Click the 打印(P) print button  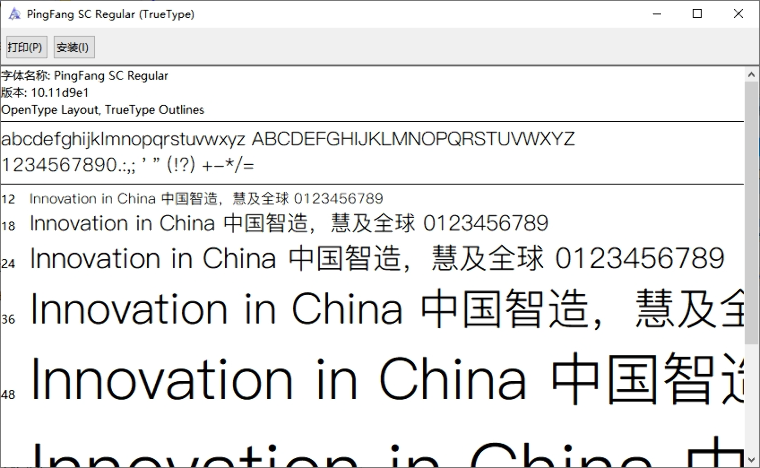tap(26, 47)
